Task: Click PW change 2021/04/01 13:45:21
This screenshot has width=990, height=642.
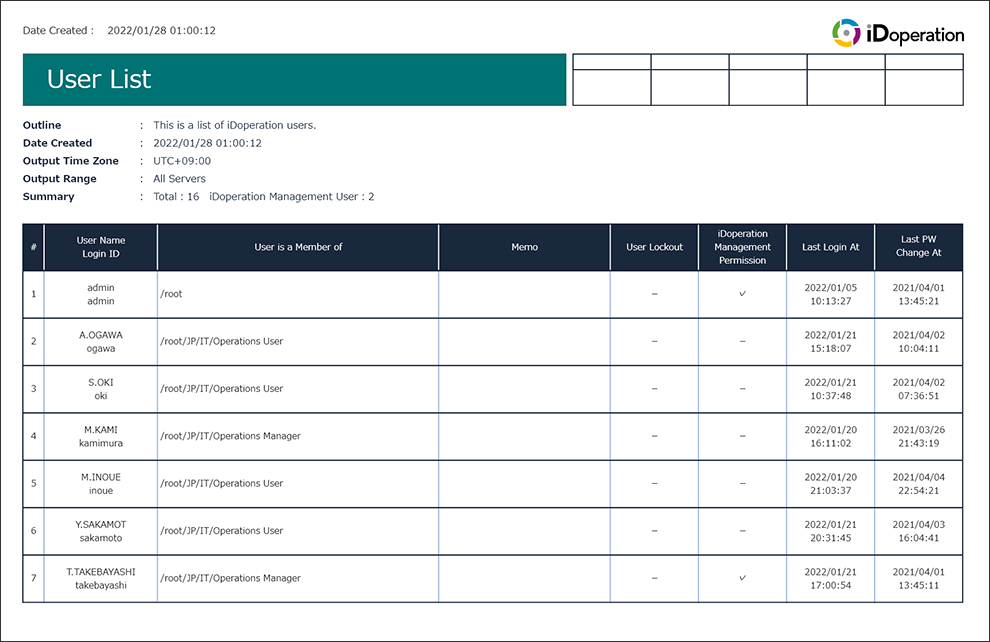Action: tap(919, 294)
